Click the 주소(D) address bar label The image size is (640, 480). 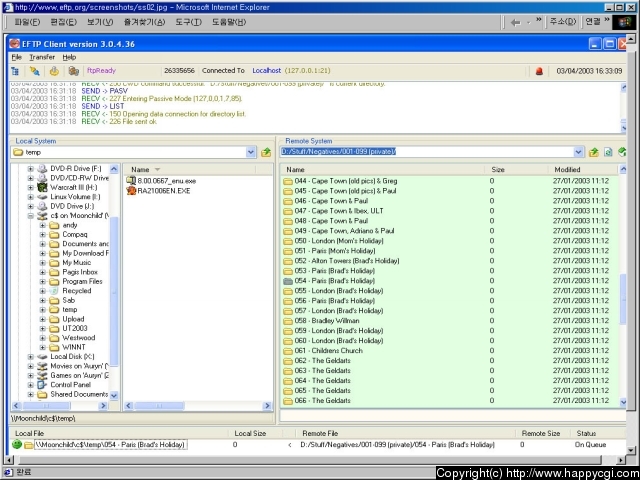tap(563, 21)
